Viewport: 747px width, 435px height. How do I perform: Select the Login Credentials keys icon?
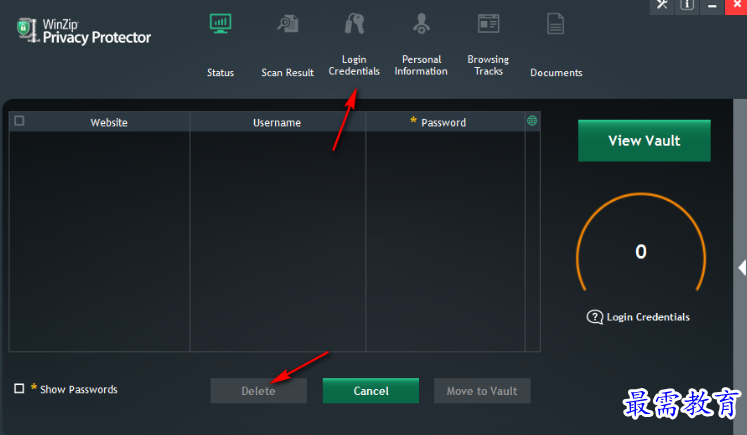(x=354, y=23)
